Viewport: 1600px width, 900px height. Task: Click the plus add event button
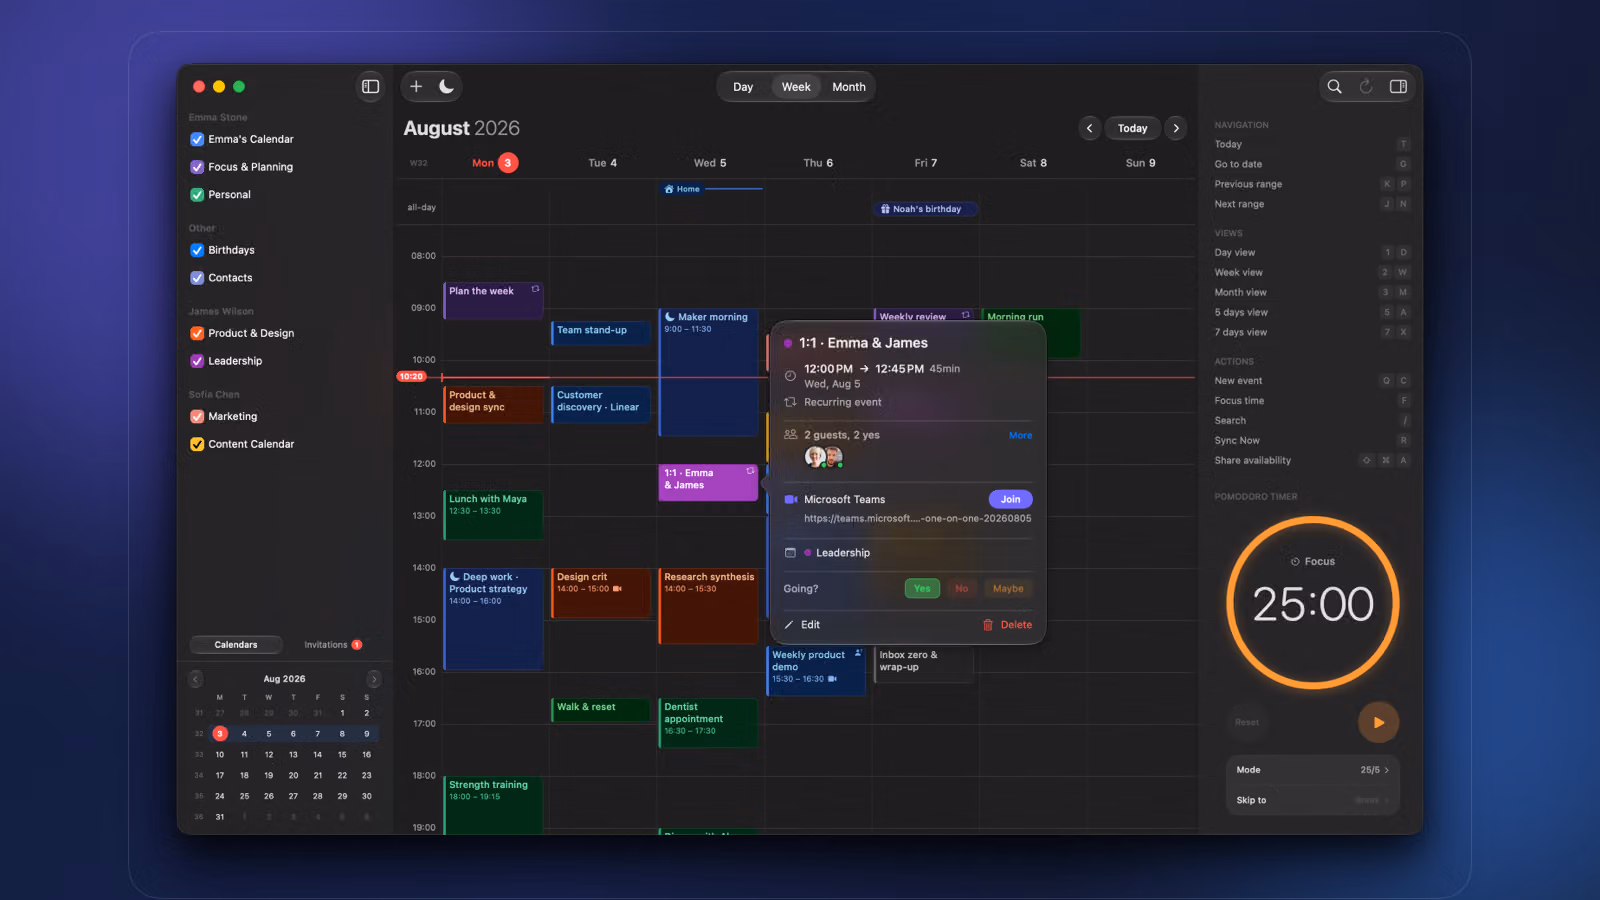416,86
